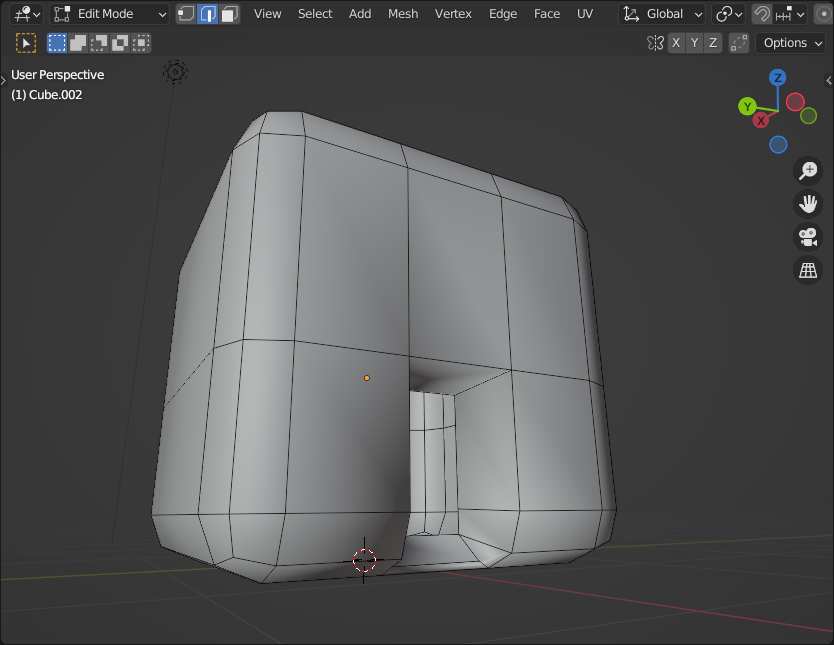Choose the set new selection mode
Viewport: 834px width, 645px height.
(x=56, y=43)
